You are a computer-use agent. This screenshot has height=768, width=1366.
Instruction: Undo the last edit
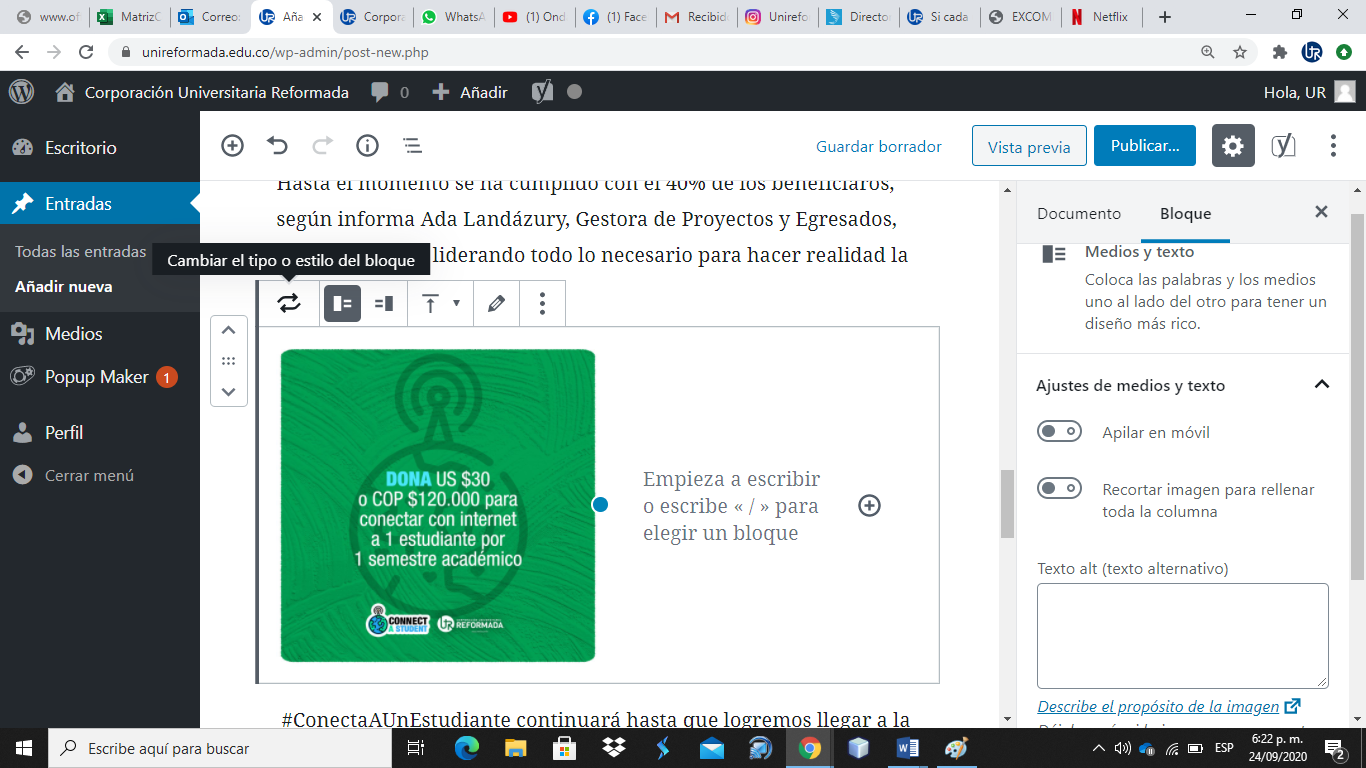tap(277, 146)
